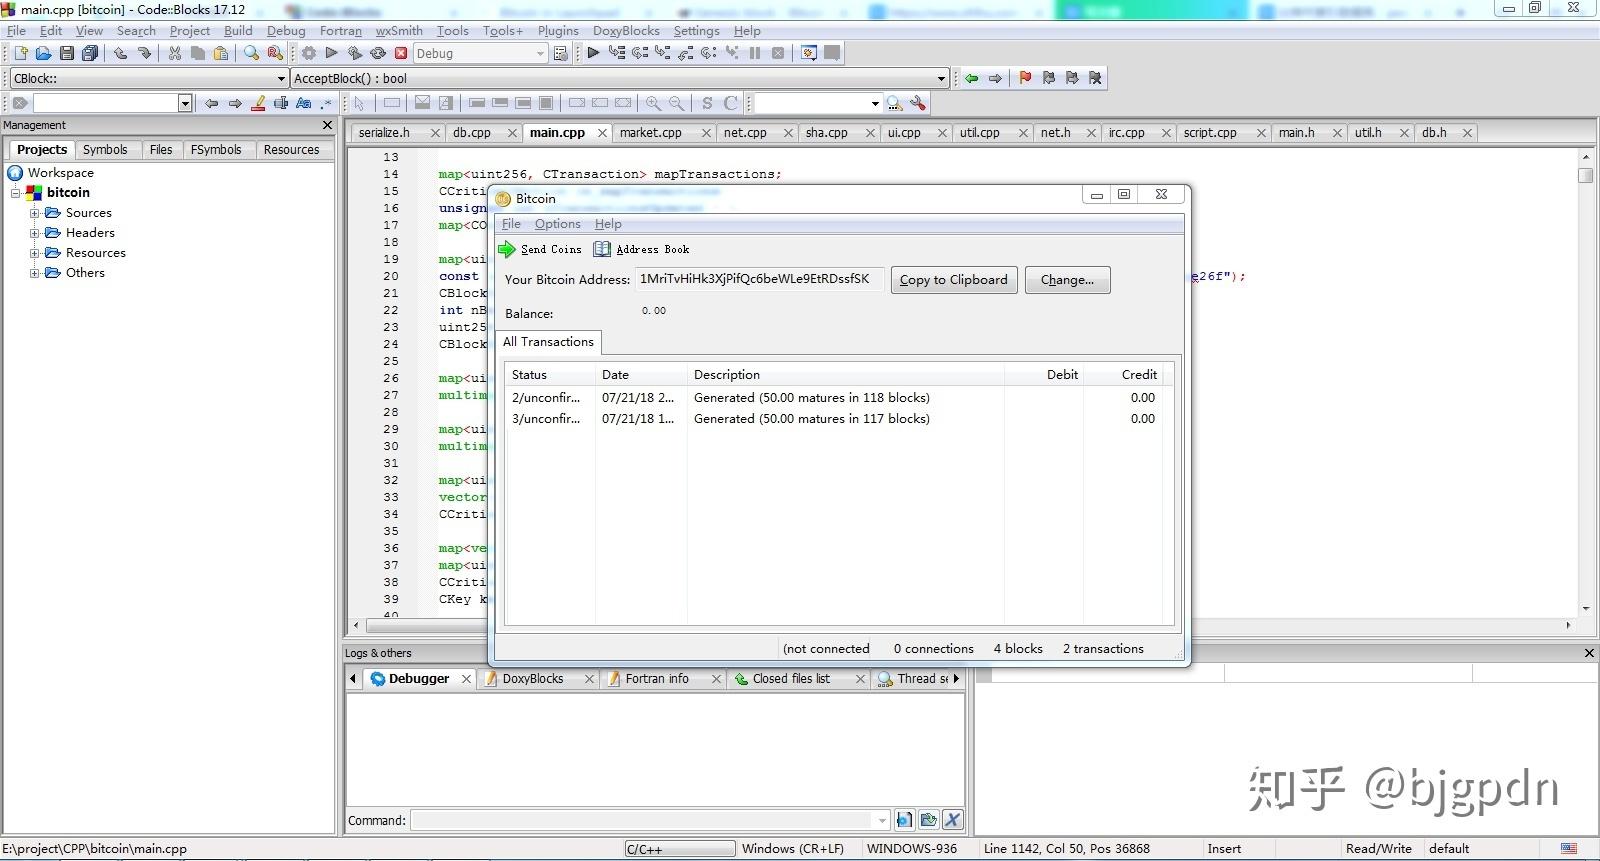The height and width of the screenshot is (861, 1600).
Task: Click the Zoom in magnifier icon
Action: pos(653,103)
